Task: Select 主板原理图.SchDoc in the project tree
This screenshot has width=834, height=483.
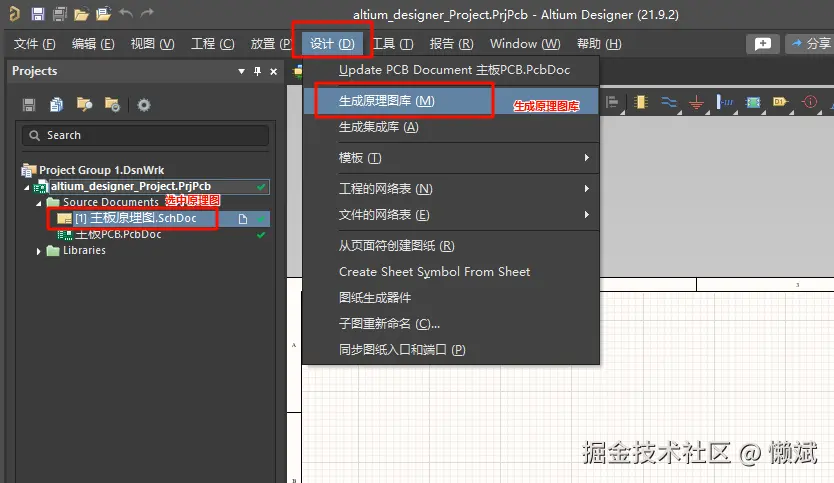Action: [x=136, y=219]
